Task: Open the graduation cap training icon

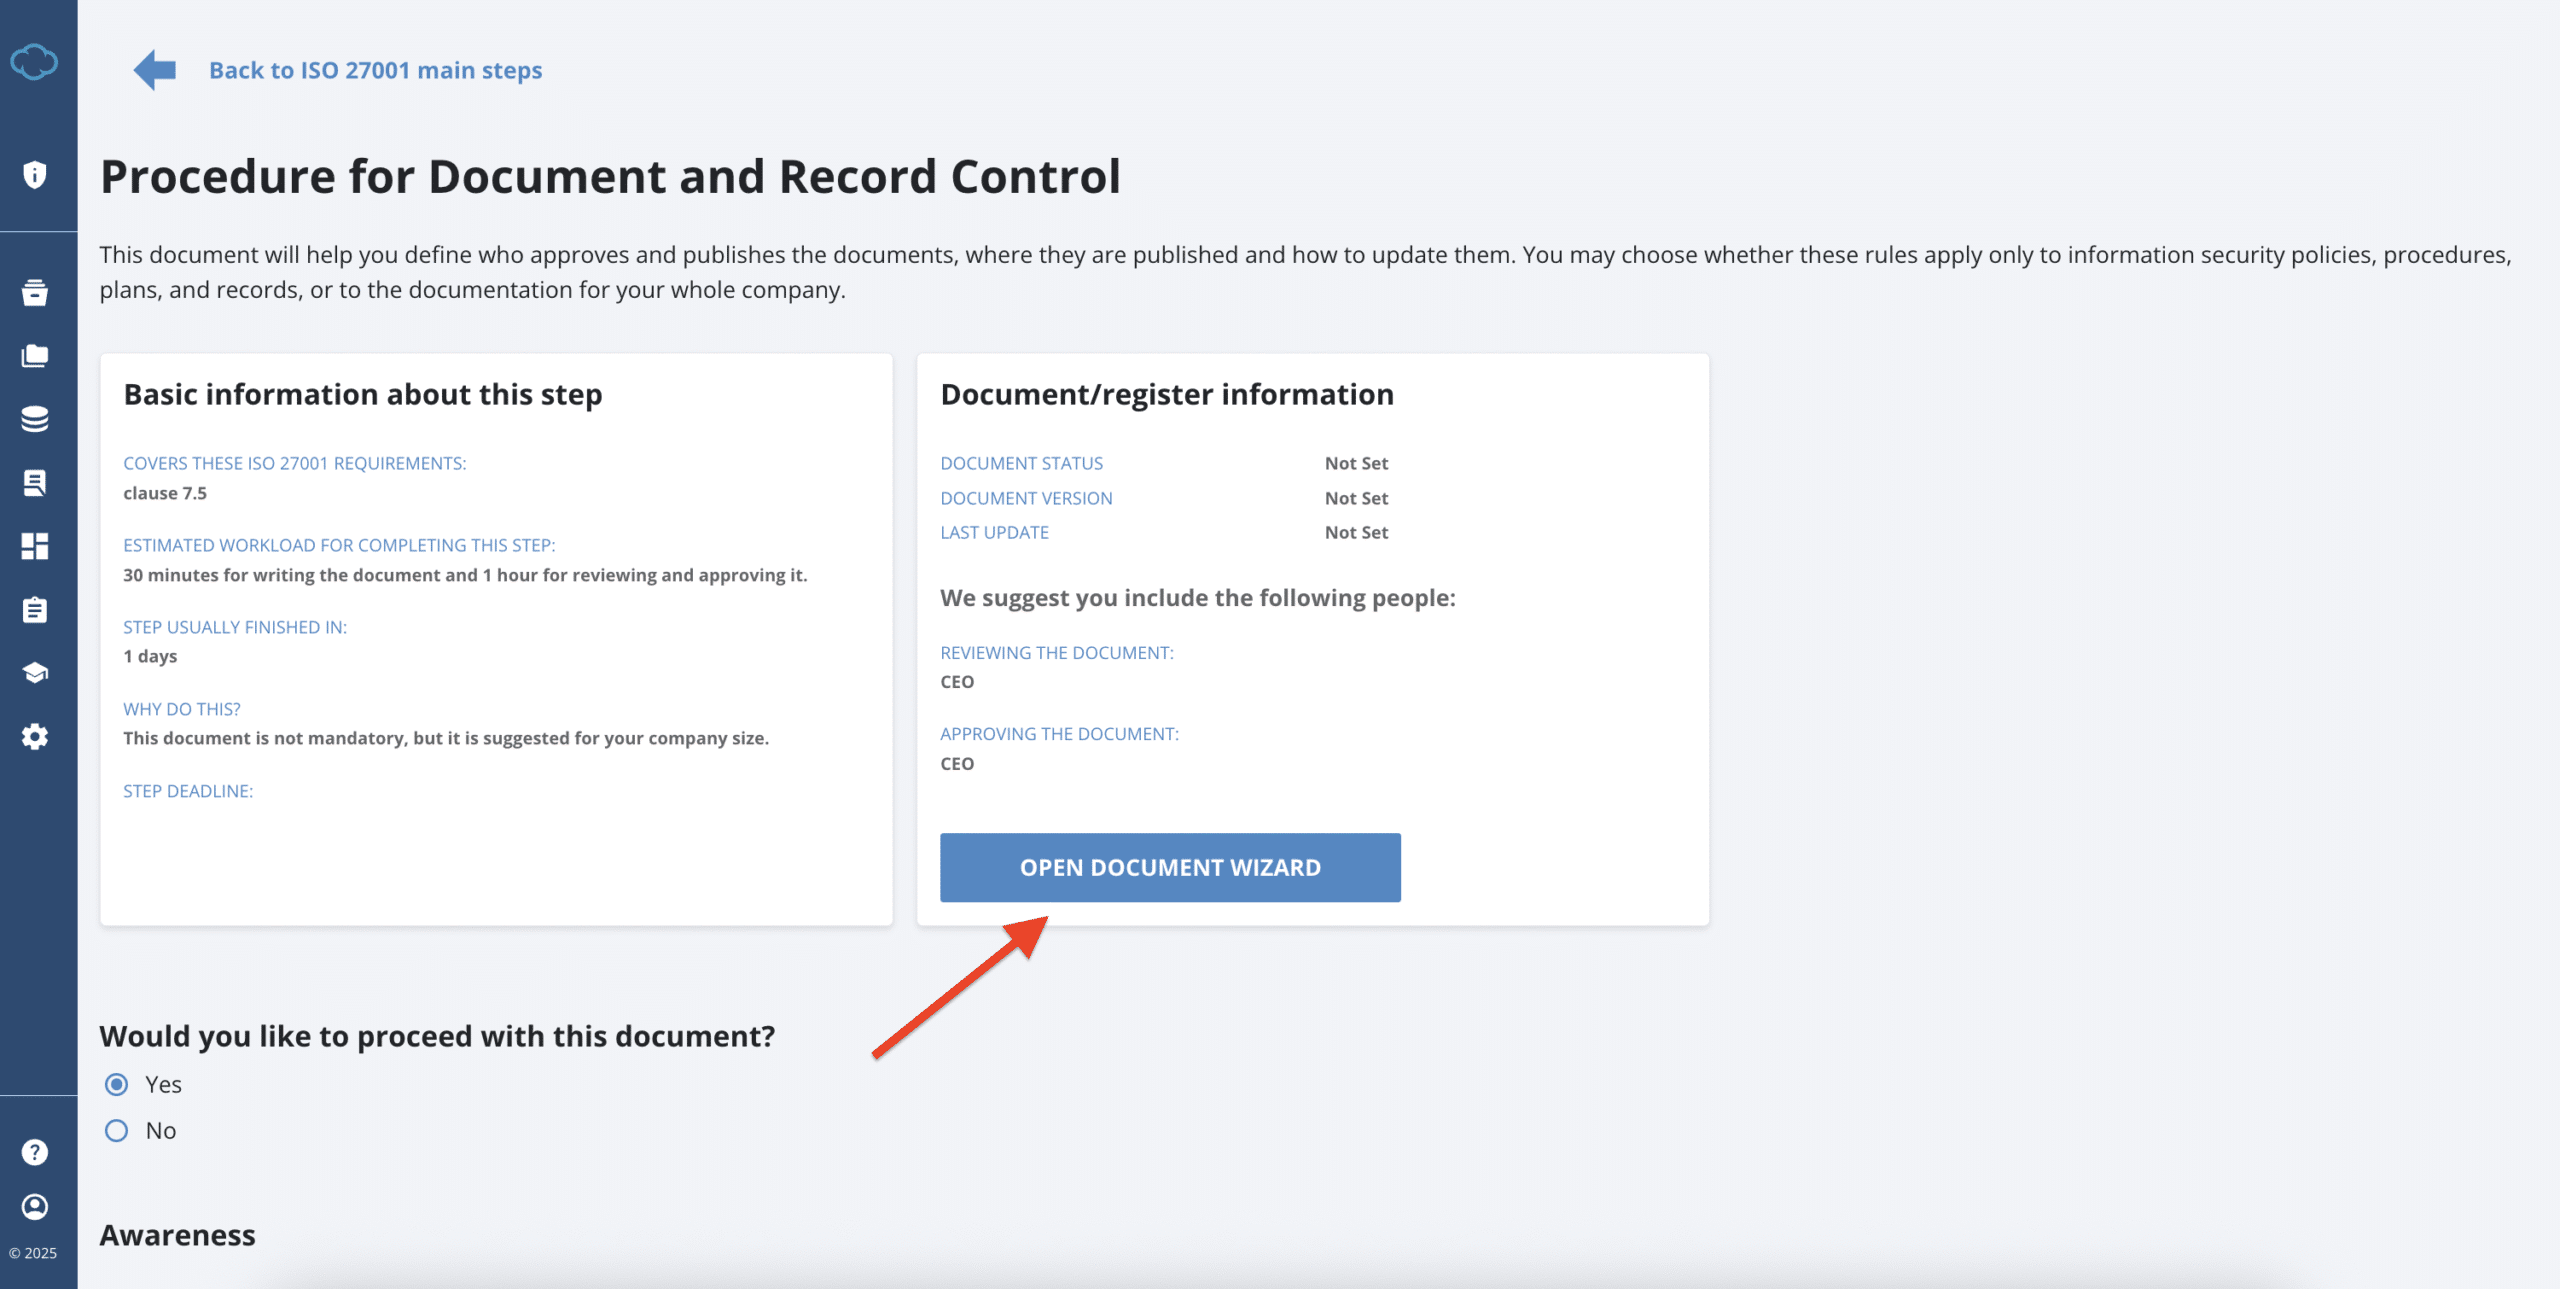Action: coord(35,673)
